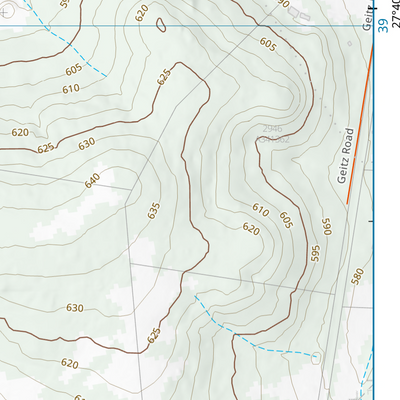Click the thick vertical blue map border line

(373, 200)
